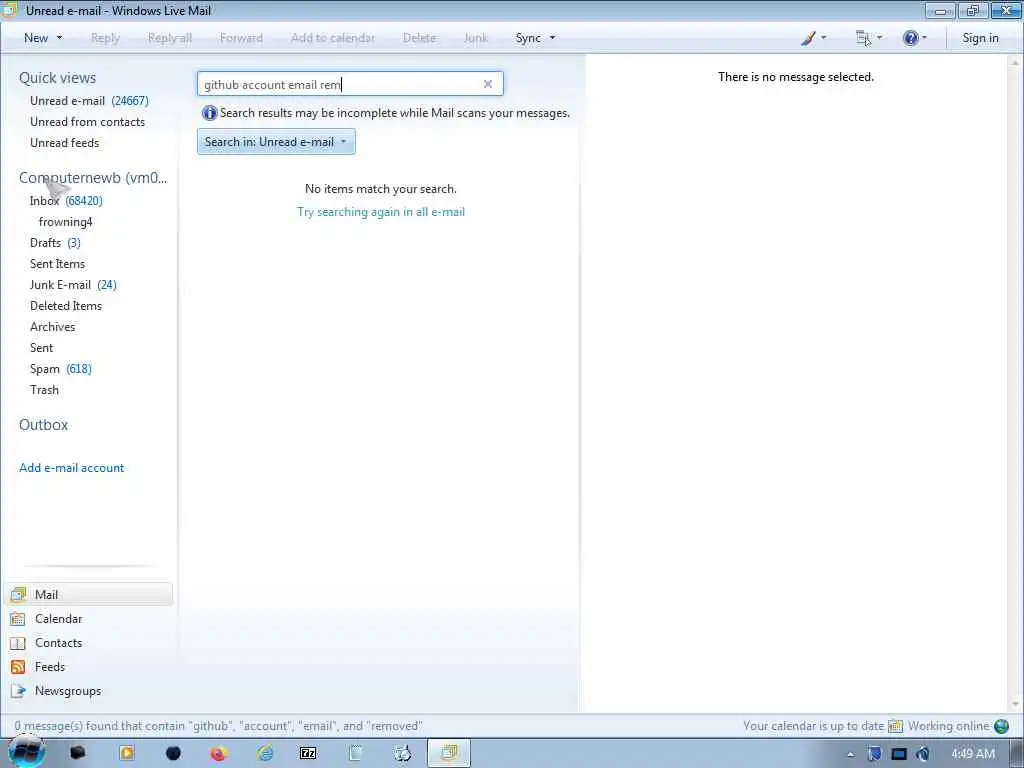Open the Archives folder

[52, 327]
